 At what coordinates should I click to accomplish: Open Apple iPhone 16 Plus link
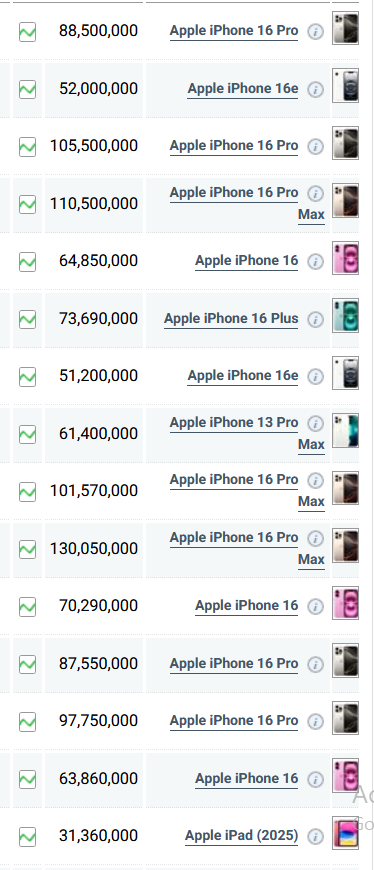point(231,319)
